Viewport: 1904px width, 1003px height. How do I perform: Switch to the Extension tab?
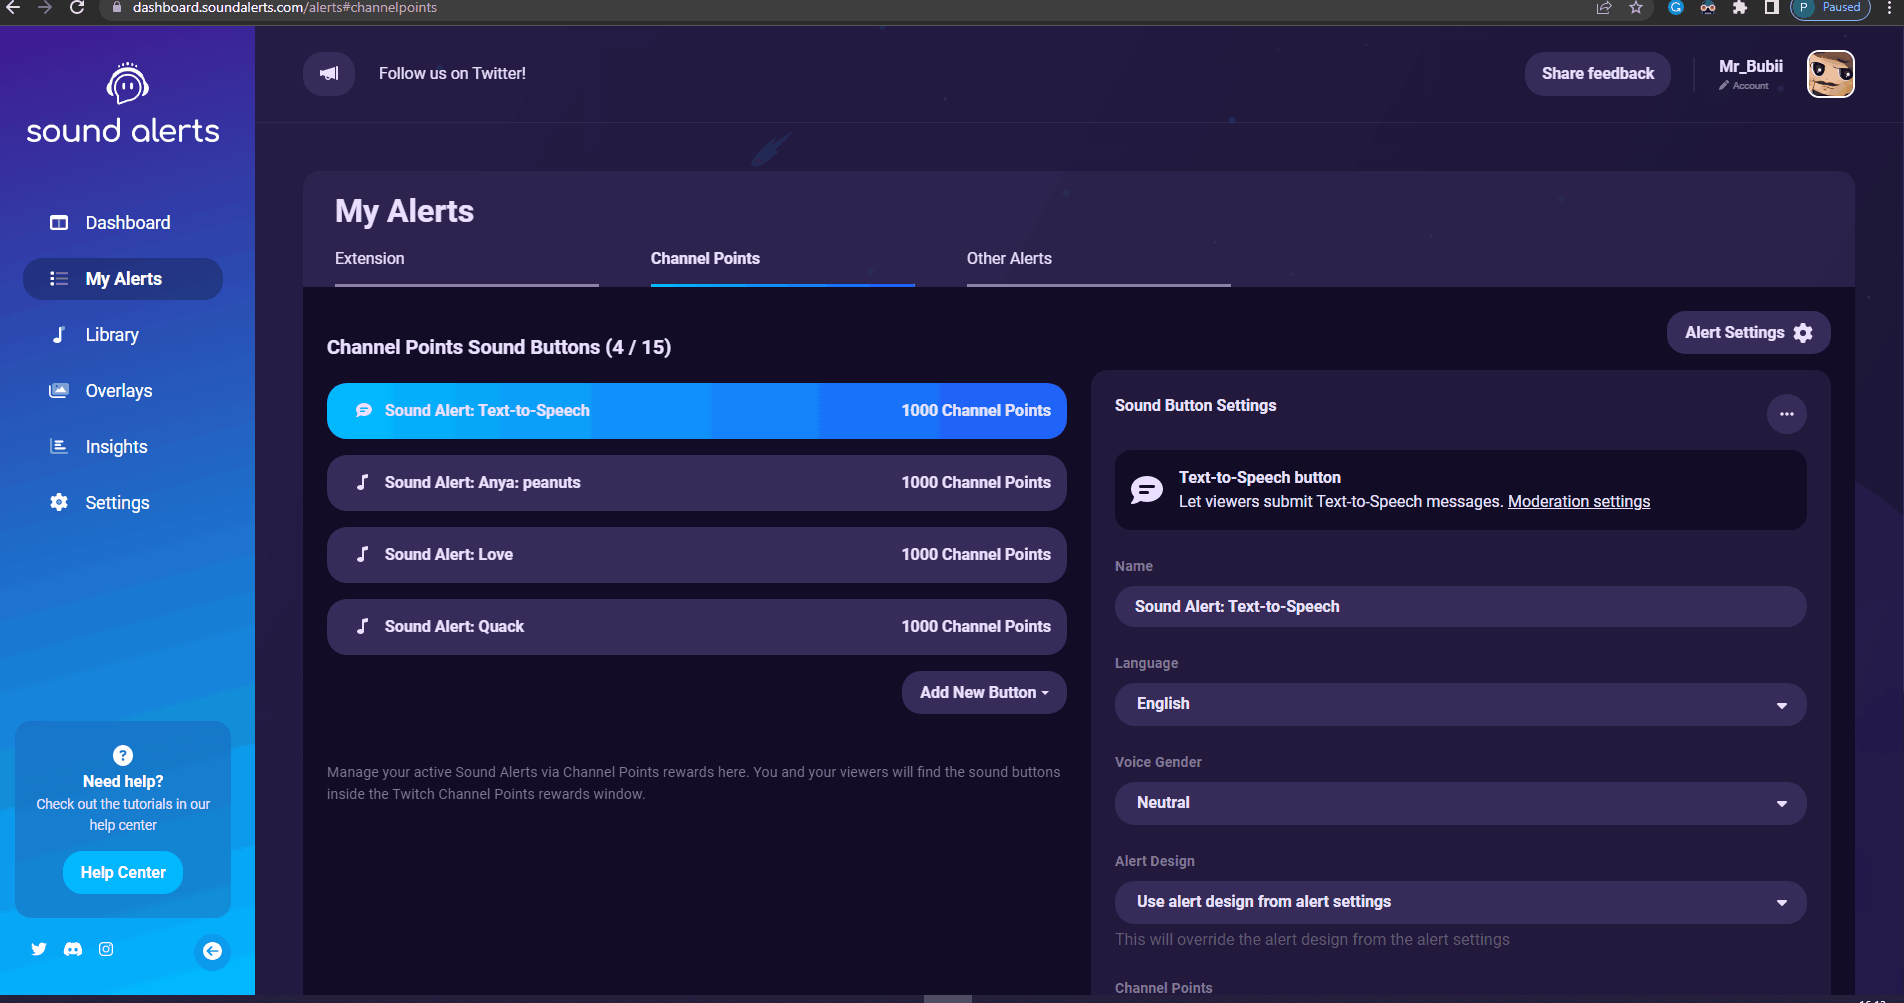pyautogui.click(x=369, y=258)
